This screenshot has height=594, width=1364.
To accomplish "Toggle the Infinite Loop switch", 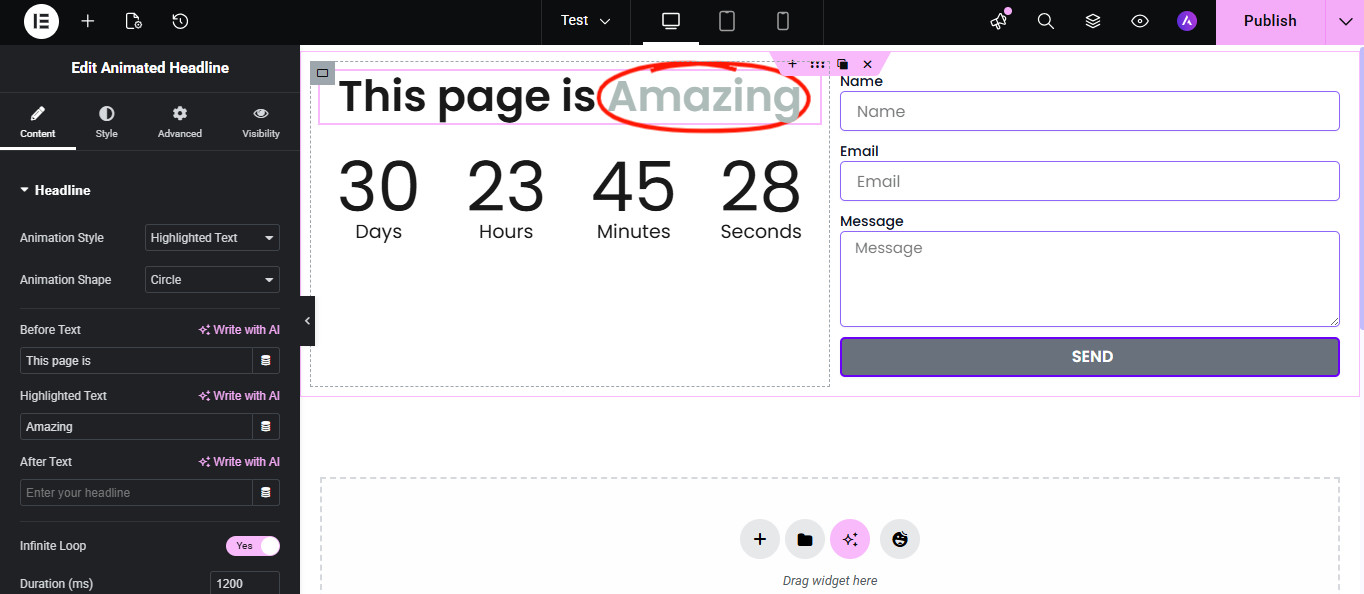I will 253,546.
